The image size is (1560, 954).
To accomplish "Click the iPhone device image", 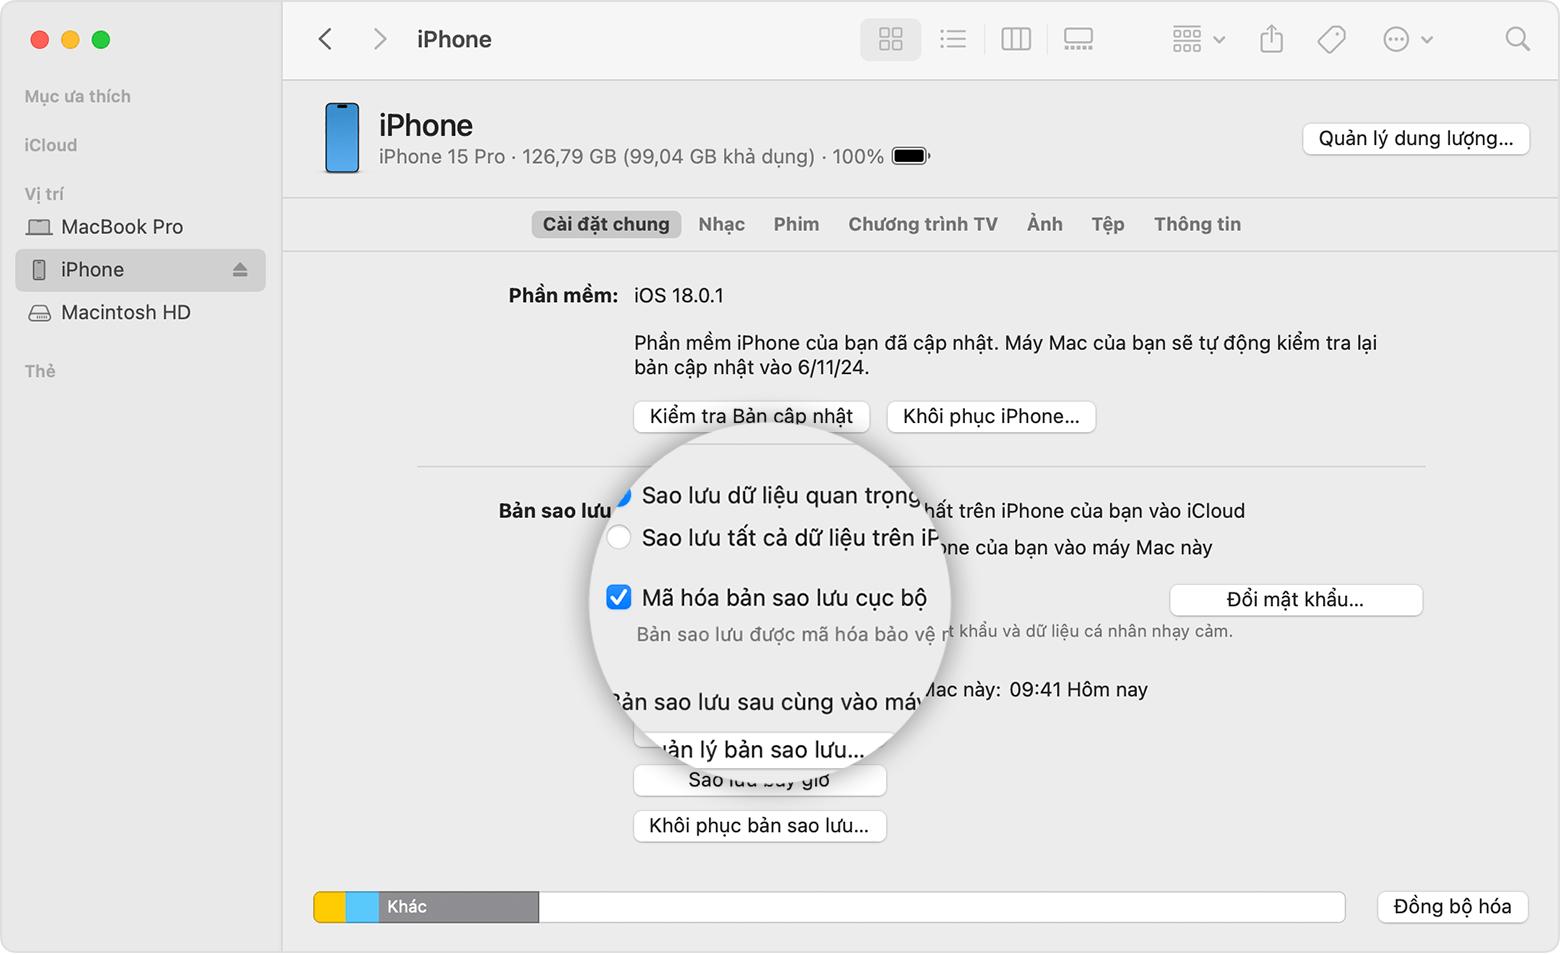I will tap(342, 138).
